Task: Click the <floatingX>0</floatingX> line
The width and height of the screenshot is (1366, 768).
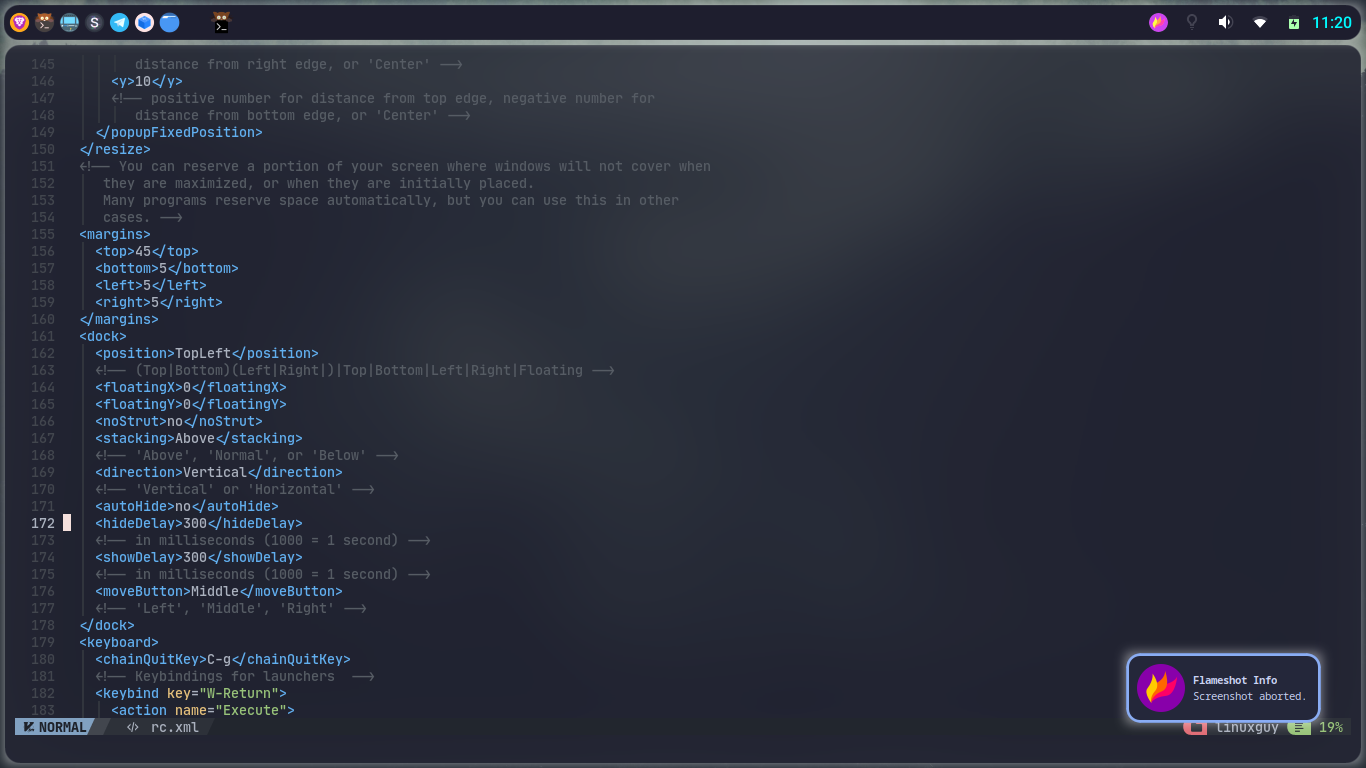Action: click(x=191, y=388)
